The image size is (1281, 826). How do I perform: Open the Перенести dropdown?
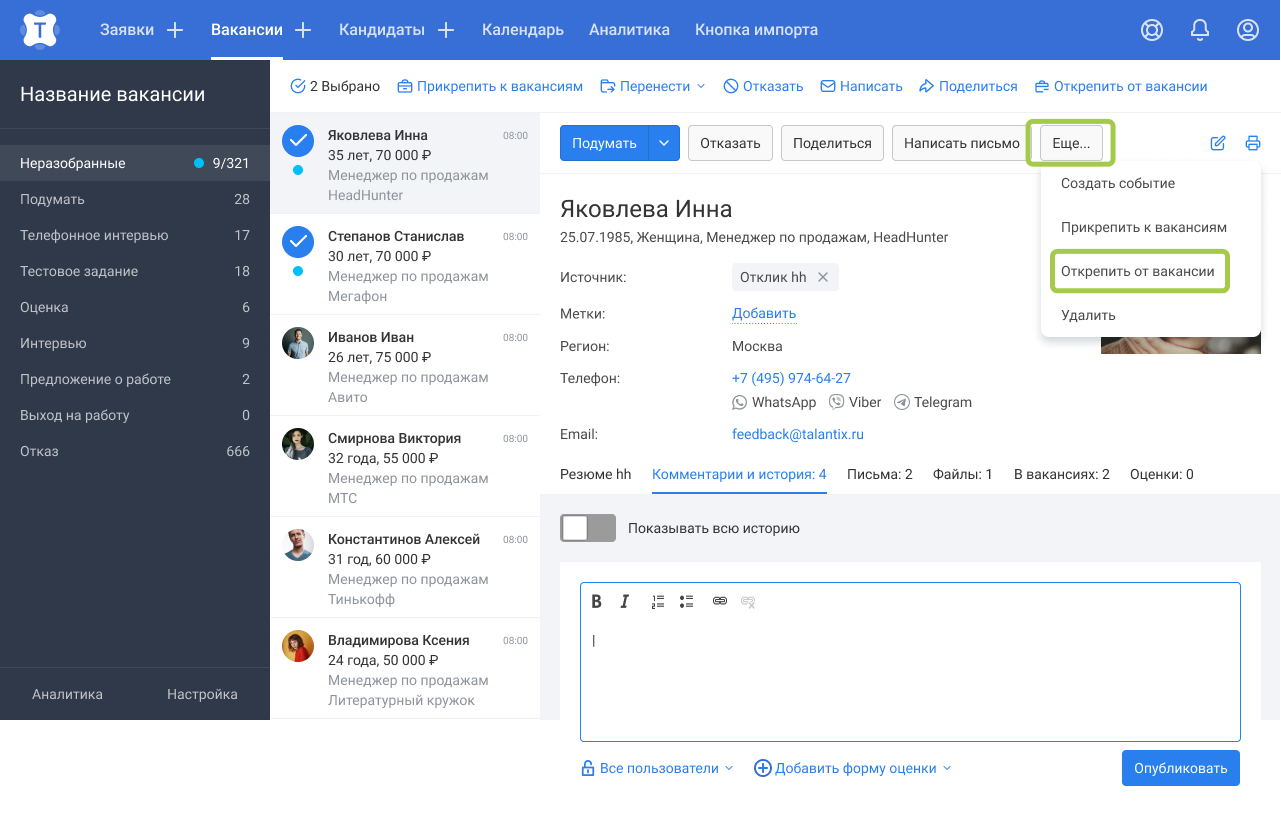coord(652,86)
